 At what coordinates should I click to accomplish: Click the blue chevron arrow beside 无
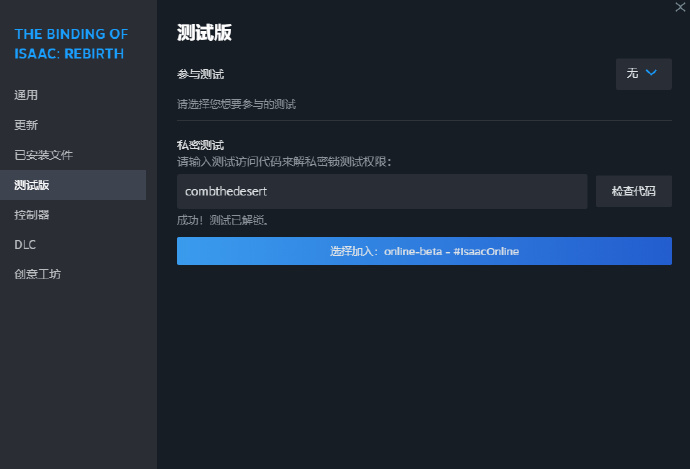pos(652,73)
